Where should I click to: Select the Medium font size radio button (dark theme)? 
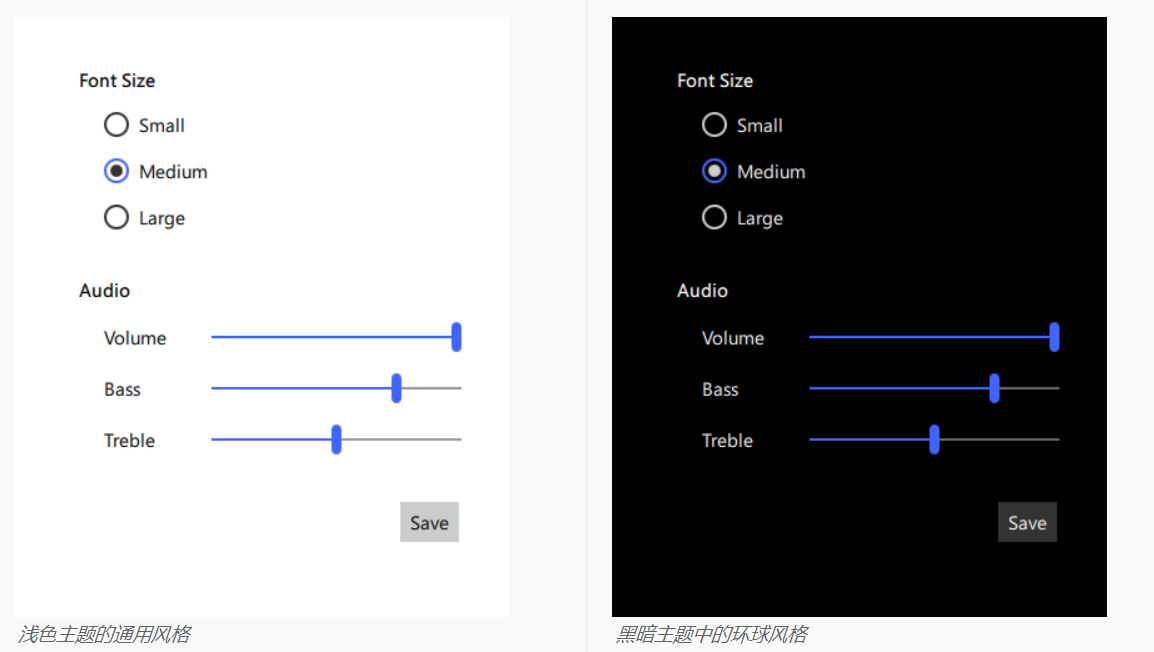click(714, 170)
